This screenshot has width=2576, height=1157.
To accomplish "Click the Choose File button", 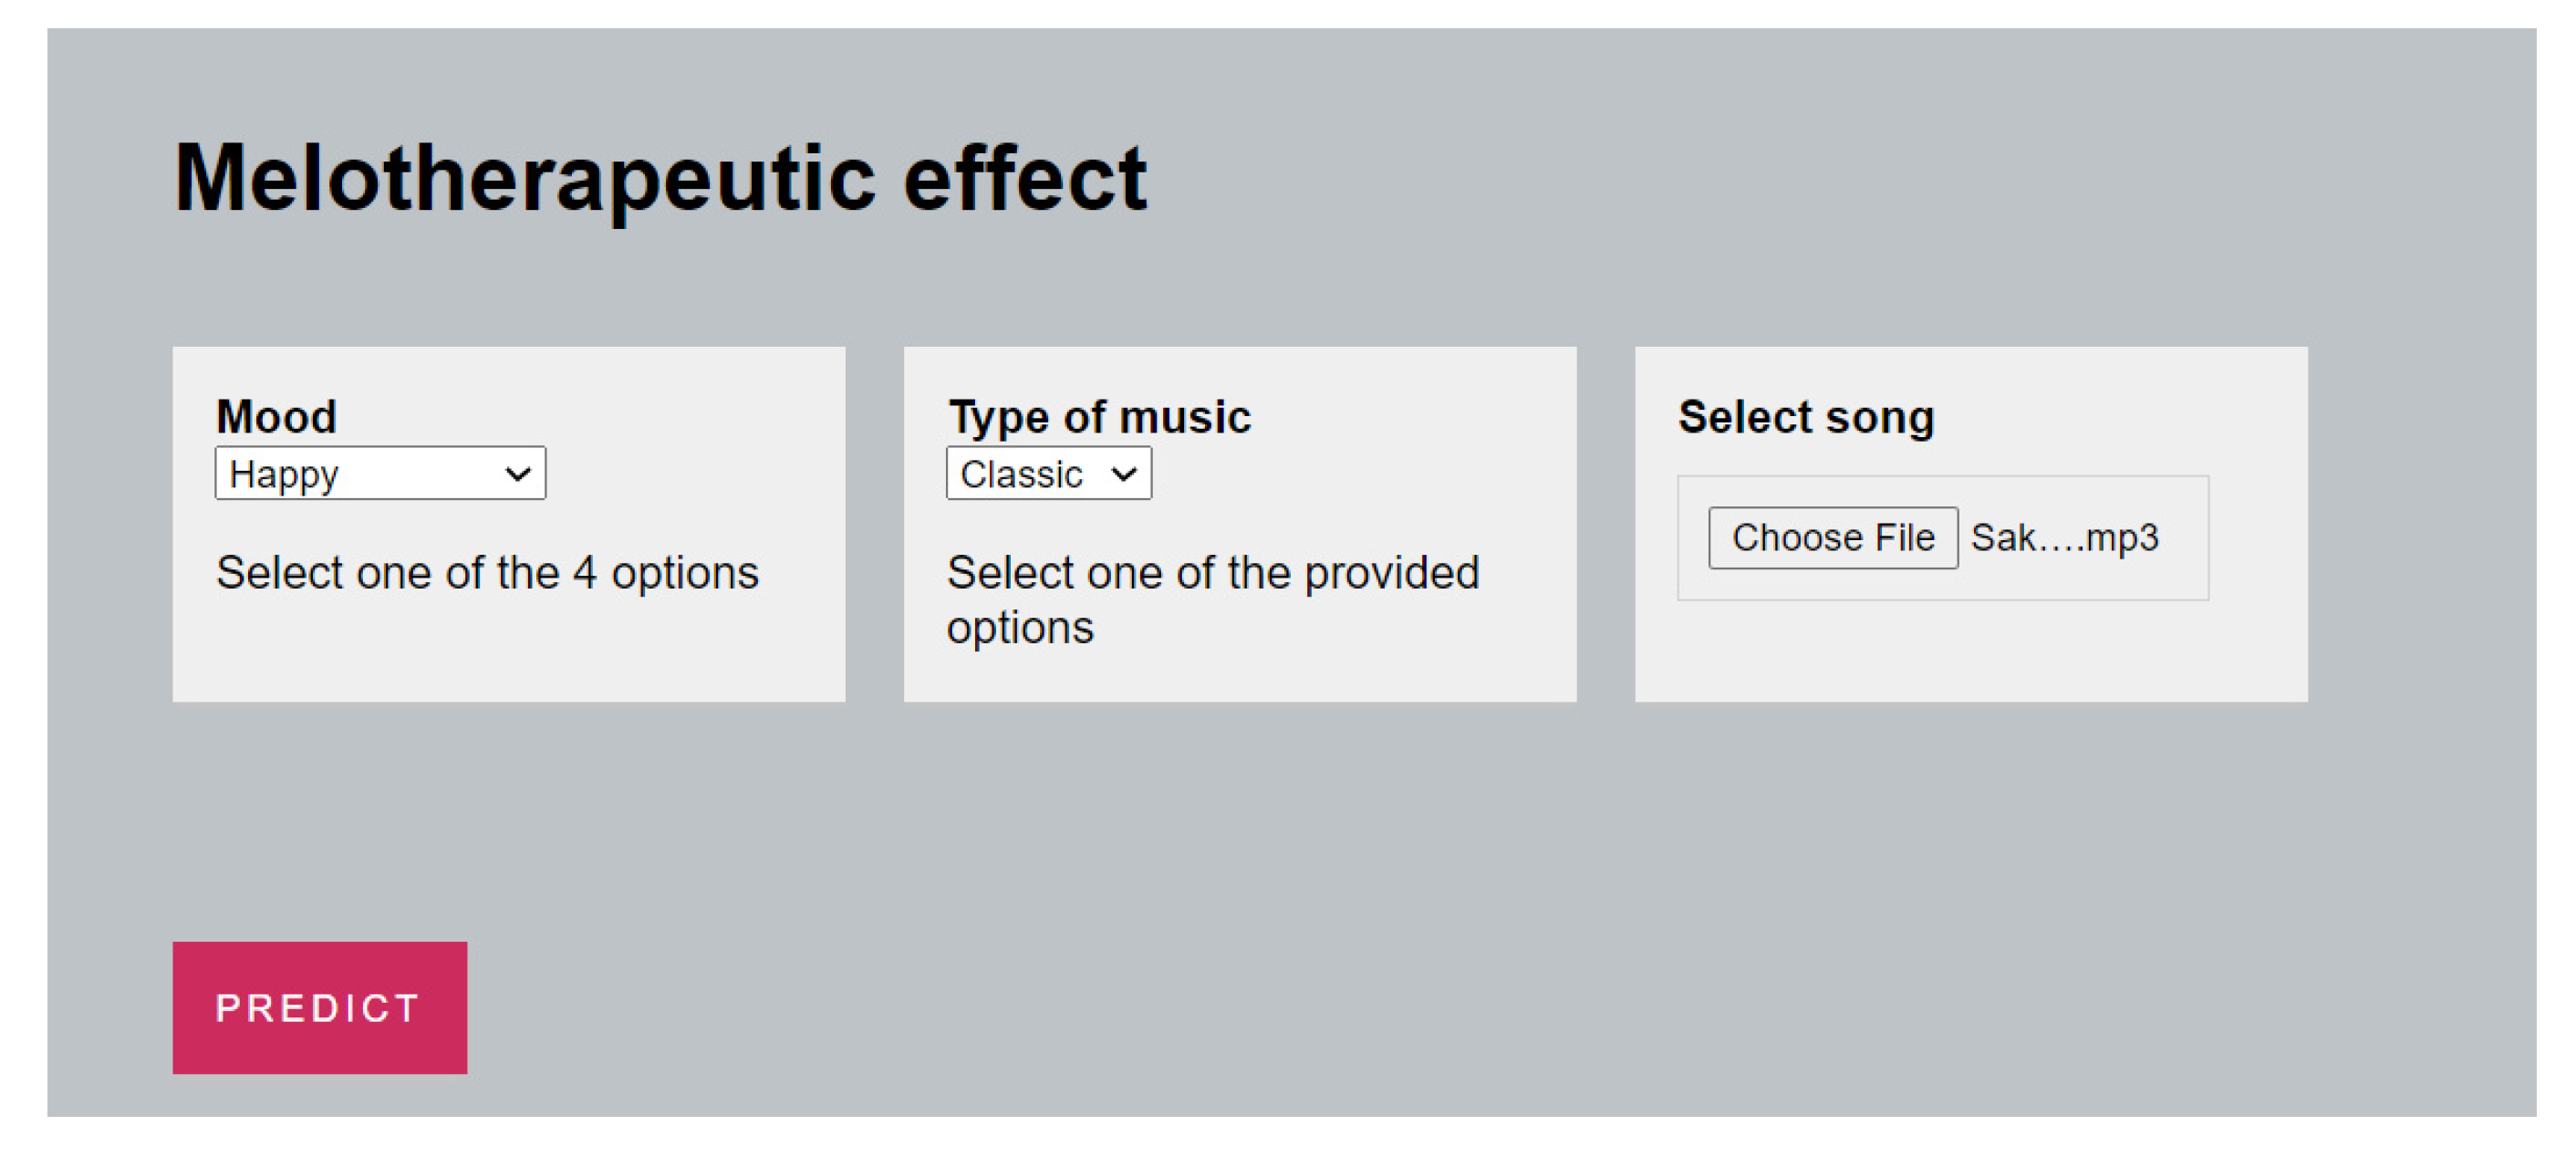I will 1832,538.
